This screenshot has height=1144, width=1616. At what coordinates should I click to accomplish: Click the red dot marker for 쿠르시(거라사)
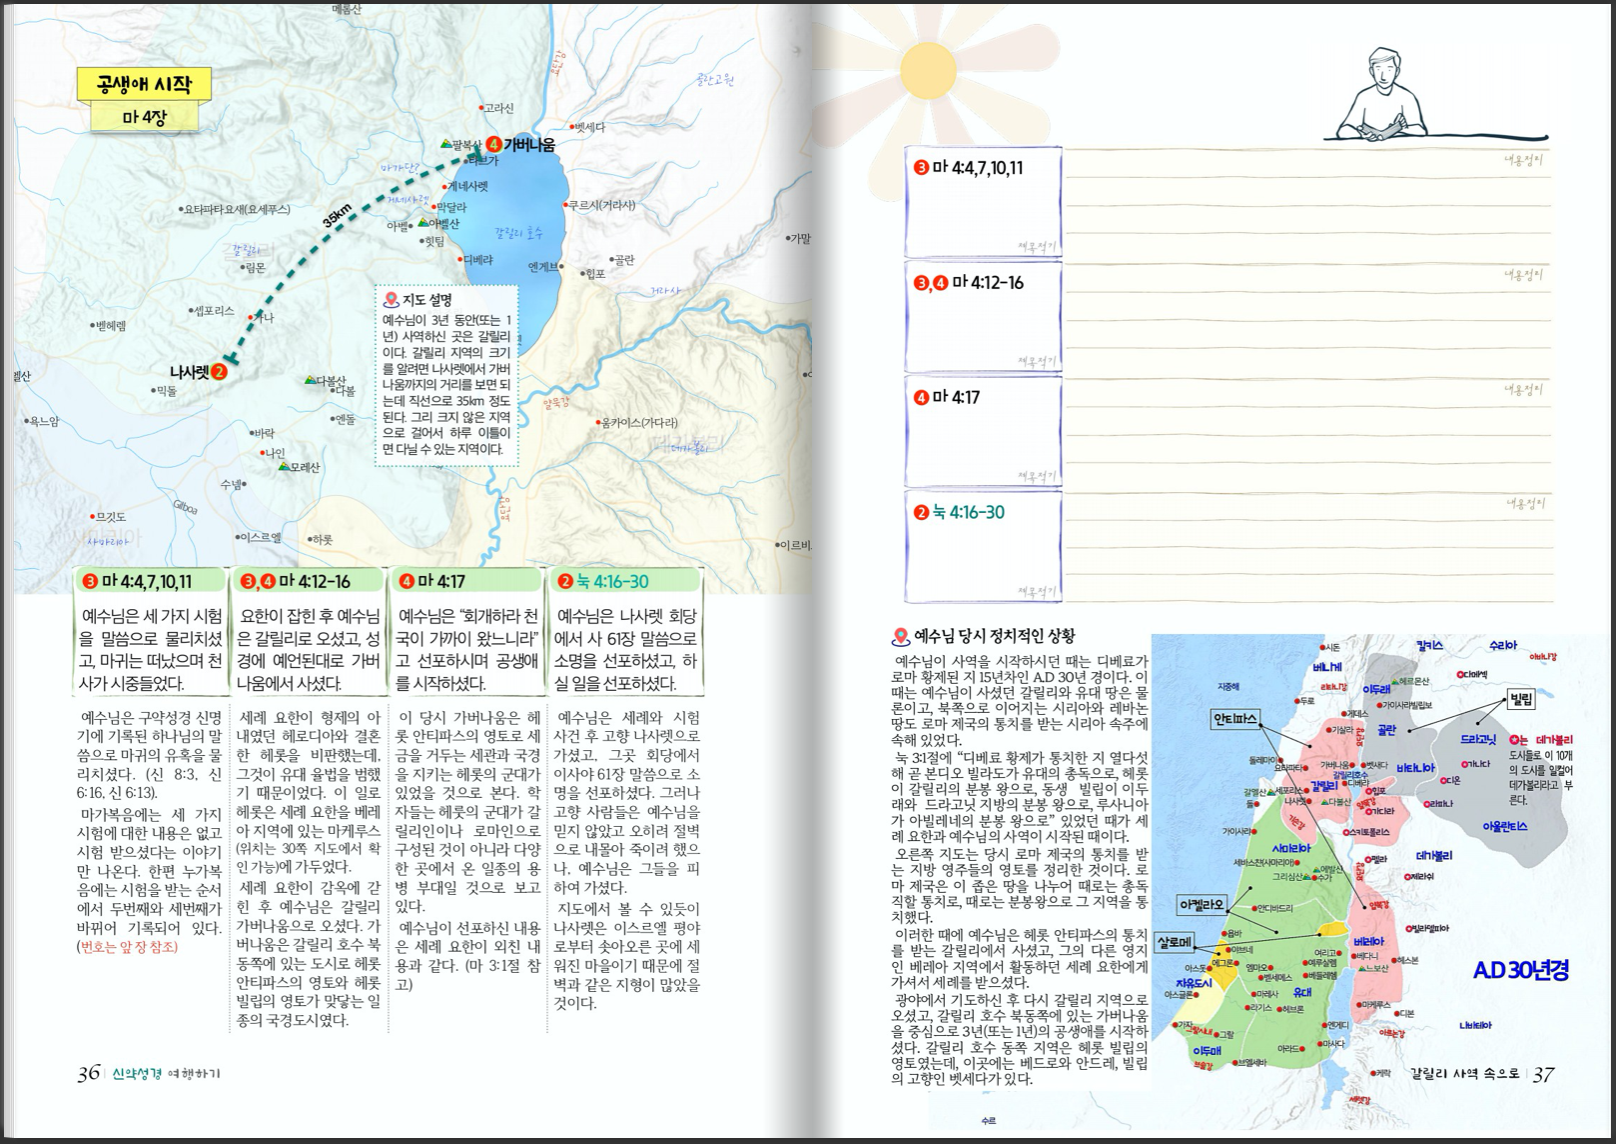click(566, 205)
